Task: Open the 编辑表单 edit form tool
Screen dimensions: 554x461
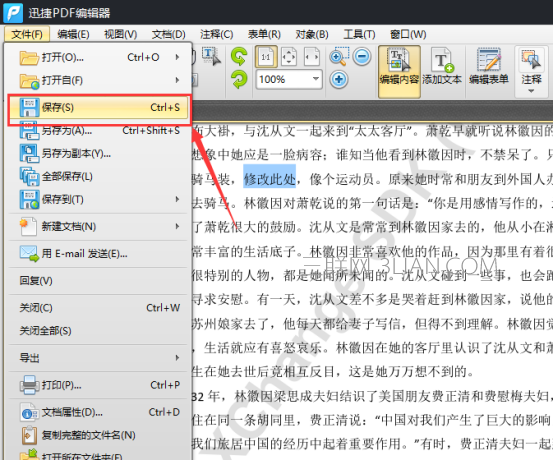Action: pyautogui.click(x=489, y=67)
